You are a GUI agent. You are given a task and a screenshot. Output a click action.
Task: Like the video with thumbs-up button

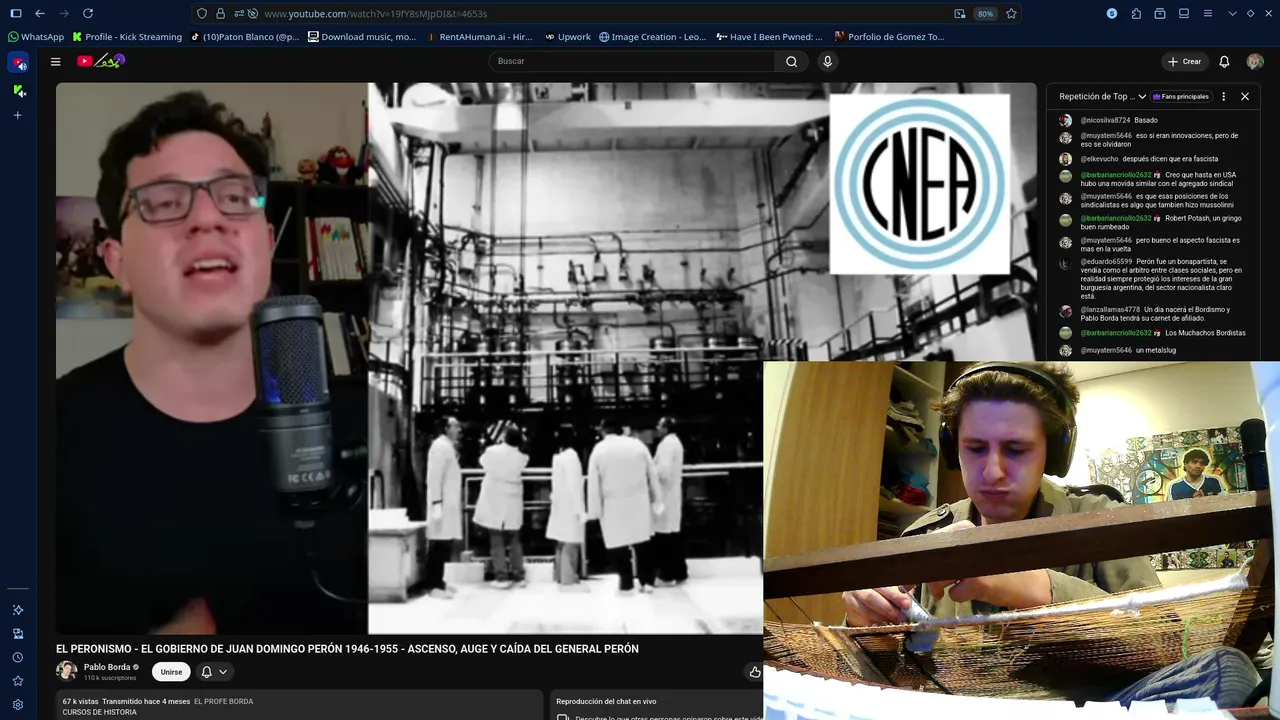755,672
